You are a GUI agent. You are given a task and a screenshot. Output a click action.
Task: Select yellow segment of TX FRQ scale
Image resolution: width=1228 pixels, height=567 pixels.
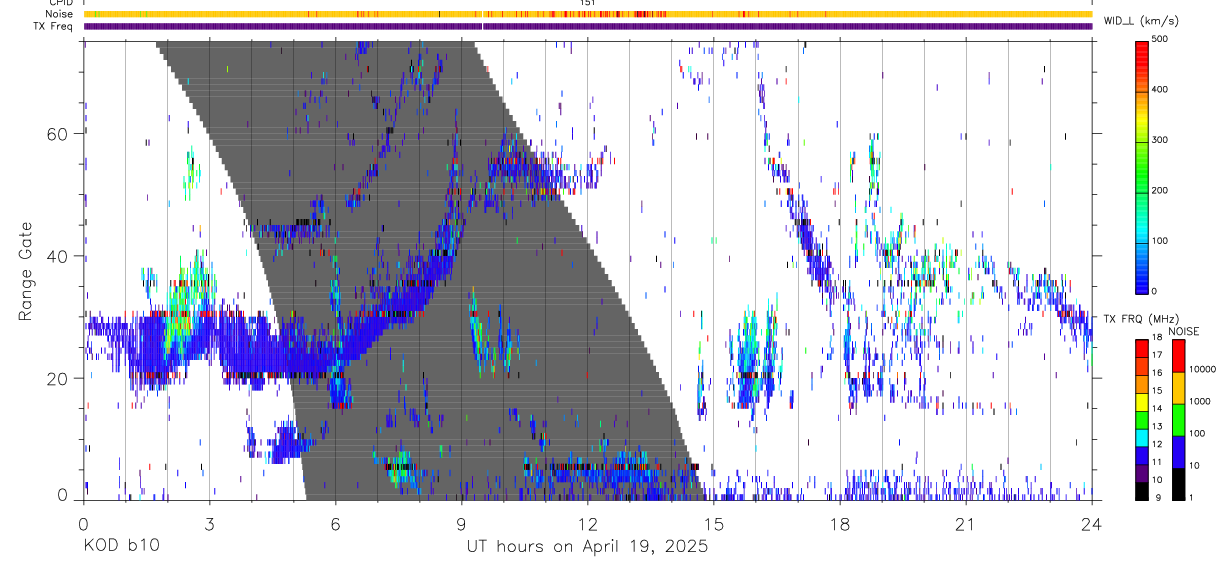pyautogui.click(x=1142, y=401)
